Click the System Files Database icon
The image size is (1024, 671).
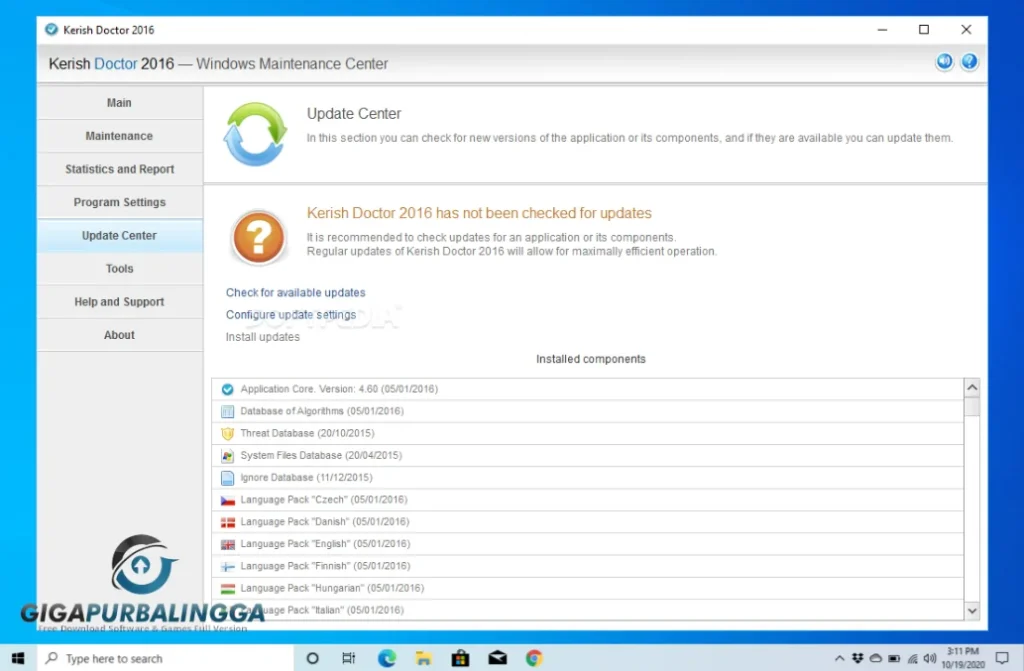click(x=227, y=455)
